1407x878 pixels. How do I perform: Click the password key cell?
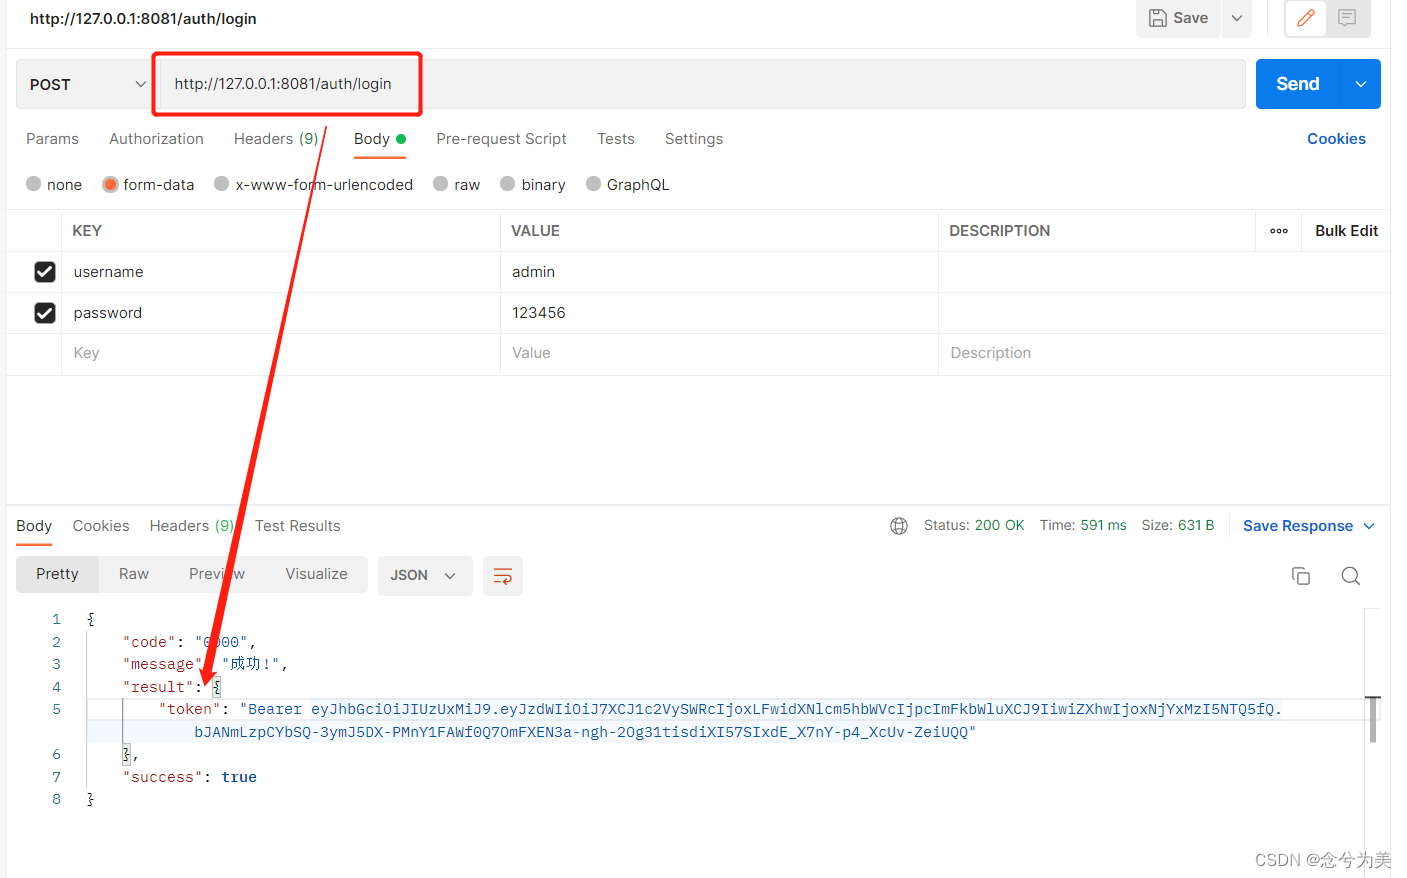pyautogui.click(x=281, y=313)
